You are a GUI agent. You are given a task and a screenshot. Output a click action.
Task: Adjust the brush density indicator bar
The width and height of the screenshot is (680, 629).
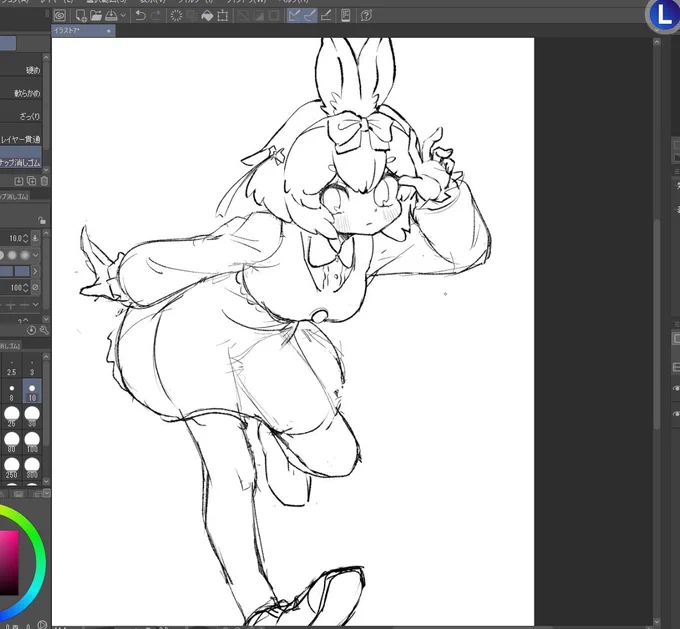pos(15,272)
